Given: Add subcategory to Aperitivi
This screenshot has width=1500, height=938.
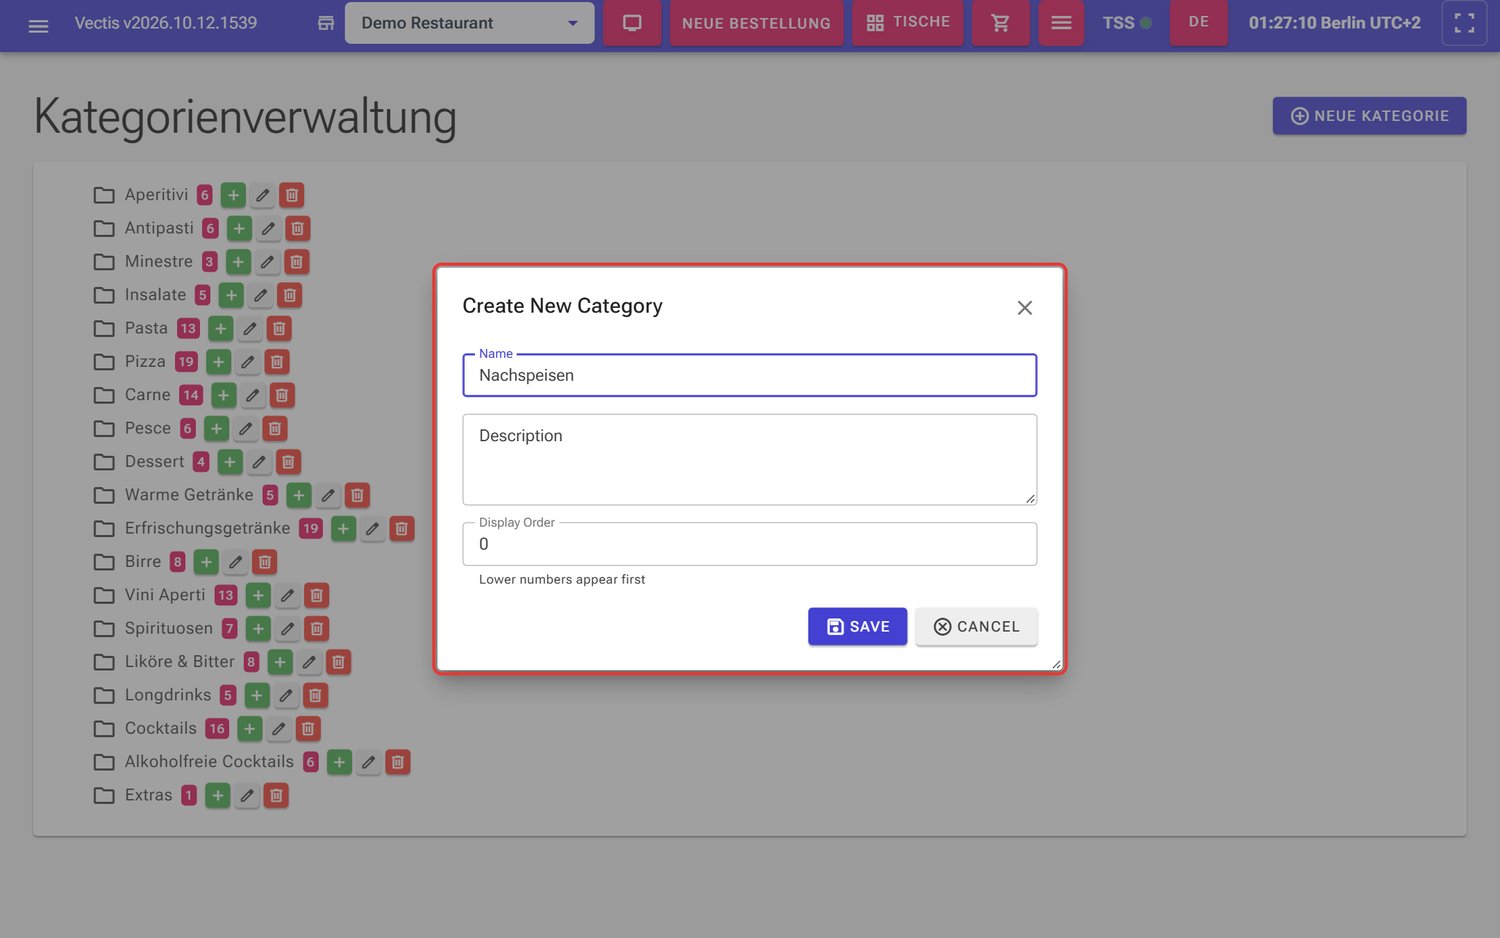Looking at the screenshot, I should 233,195.
